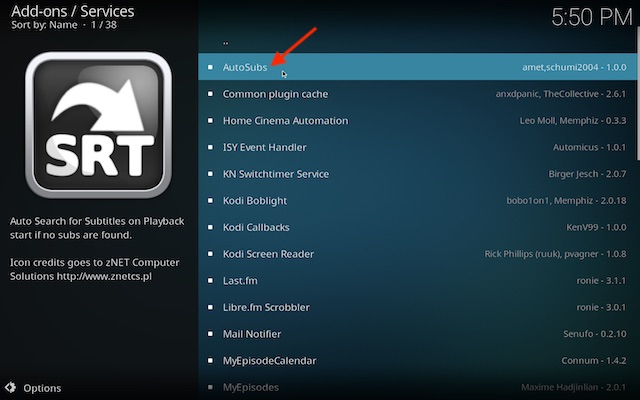Open Home Cinema Automation add-on
Screen dimensions: 640x400
tap(417, 120)
